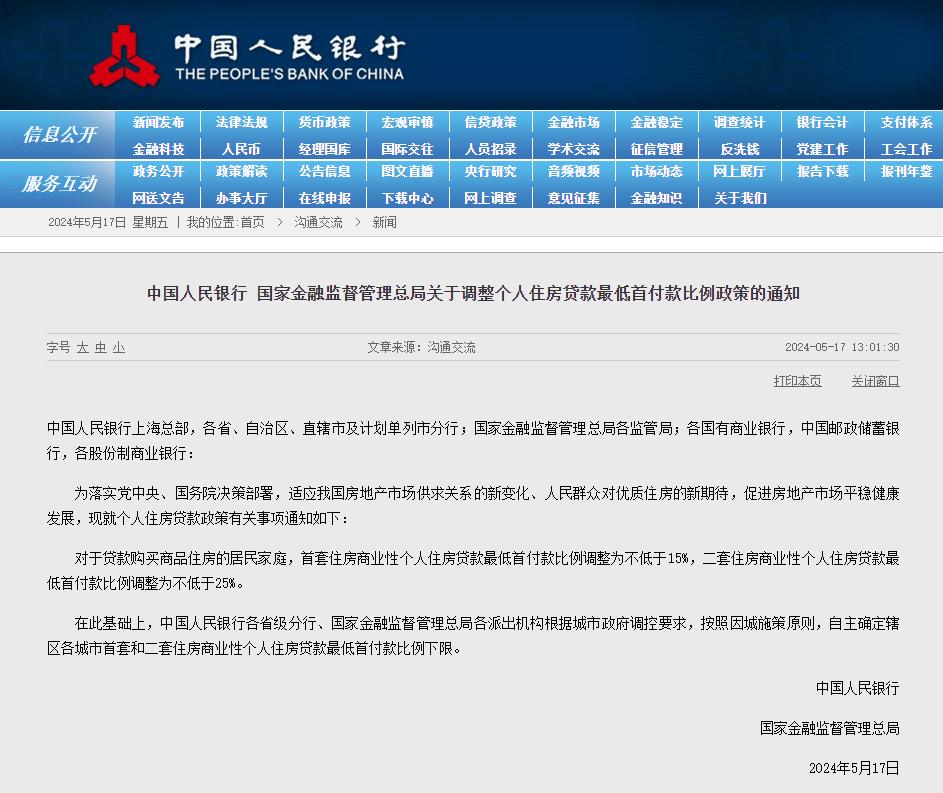The height and width of the screenshot is (793, 943).
Task: Go to 图文直播 page
Action: pos(407,171)
